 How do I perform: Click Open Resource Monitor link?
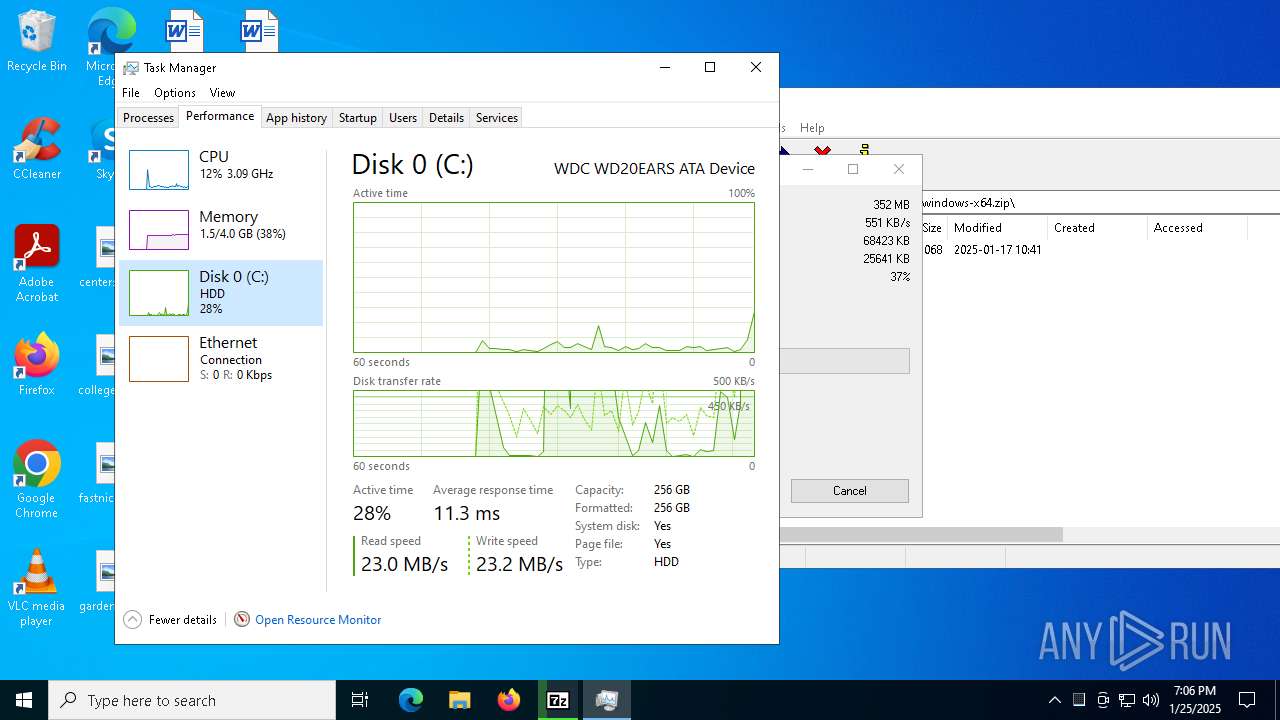pyautogui.click(x=318, y=620)
